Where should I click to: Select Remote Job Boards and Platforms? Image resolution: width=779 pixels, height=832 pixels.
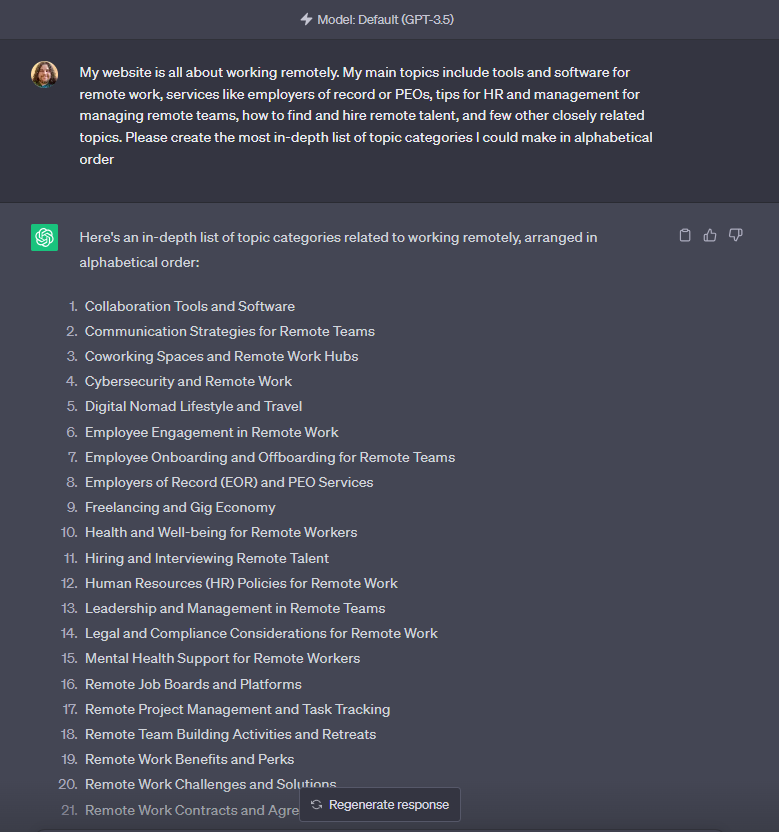(193, 684)
